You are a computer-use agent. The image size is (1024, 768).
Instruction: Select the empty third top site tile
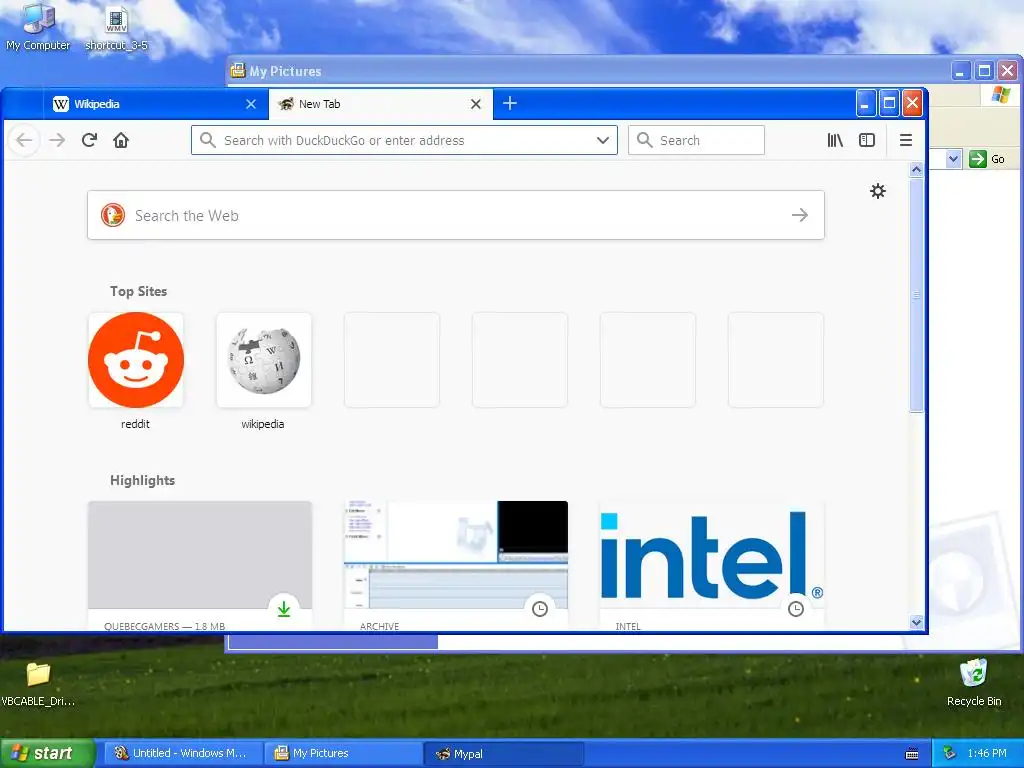392,360
